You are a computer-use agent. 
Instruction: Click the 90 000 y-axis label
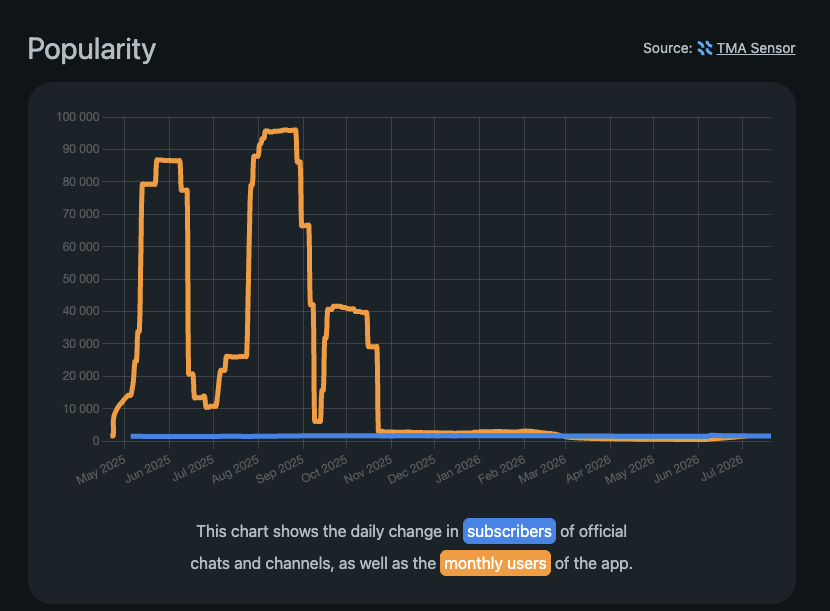click(80, 149)
